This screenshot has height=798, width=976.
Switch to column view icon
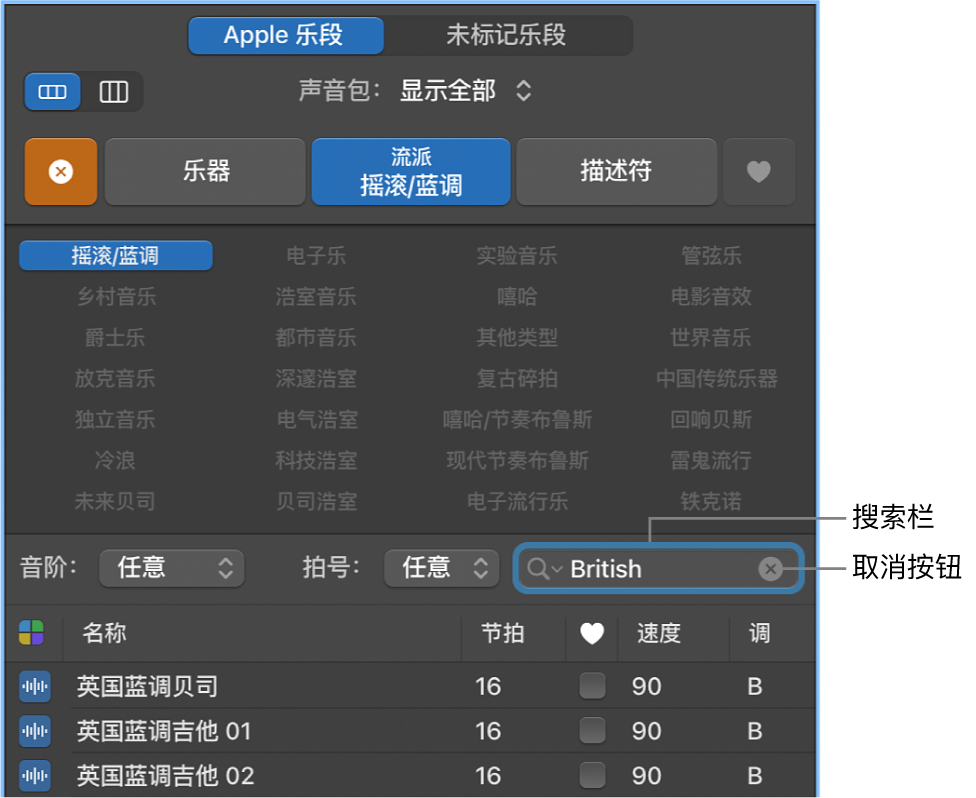113,92
